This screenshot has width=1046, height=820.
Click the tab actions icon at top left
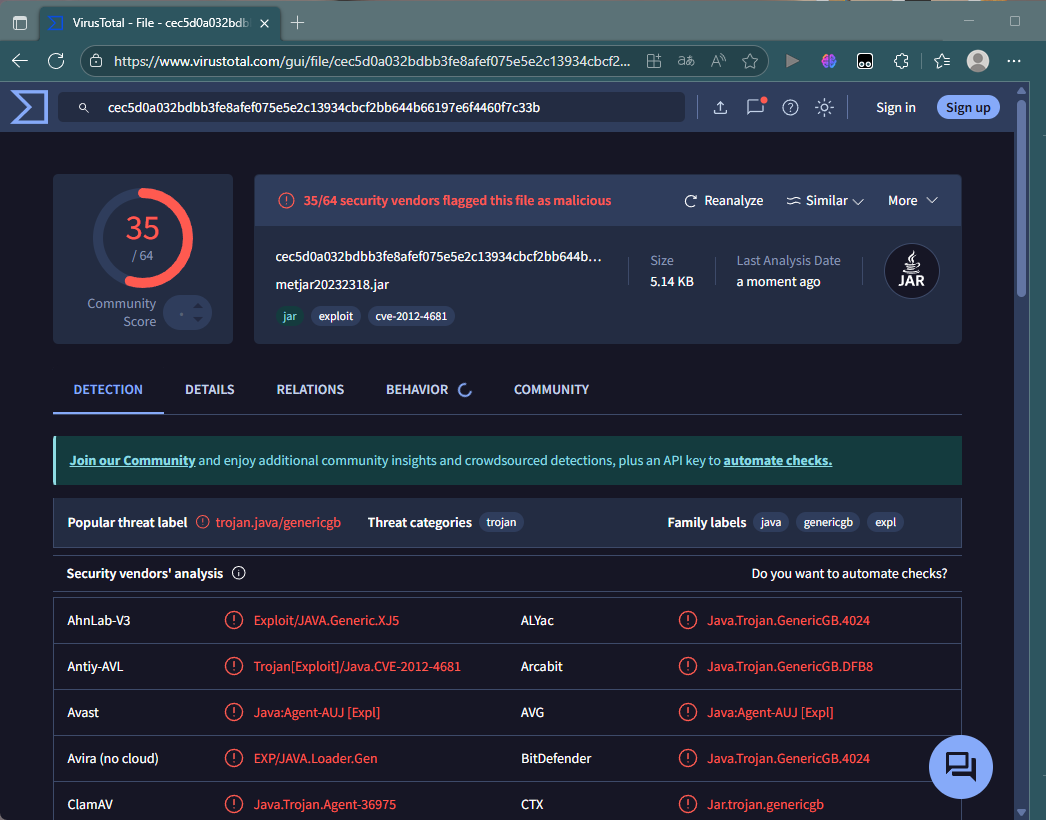coord(20,23)
